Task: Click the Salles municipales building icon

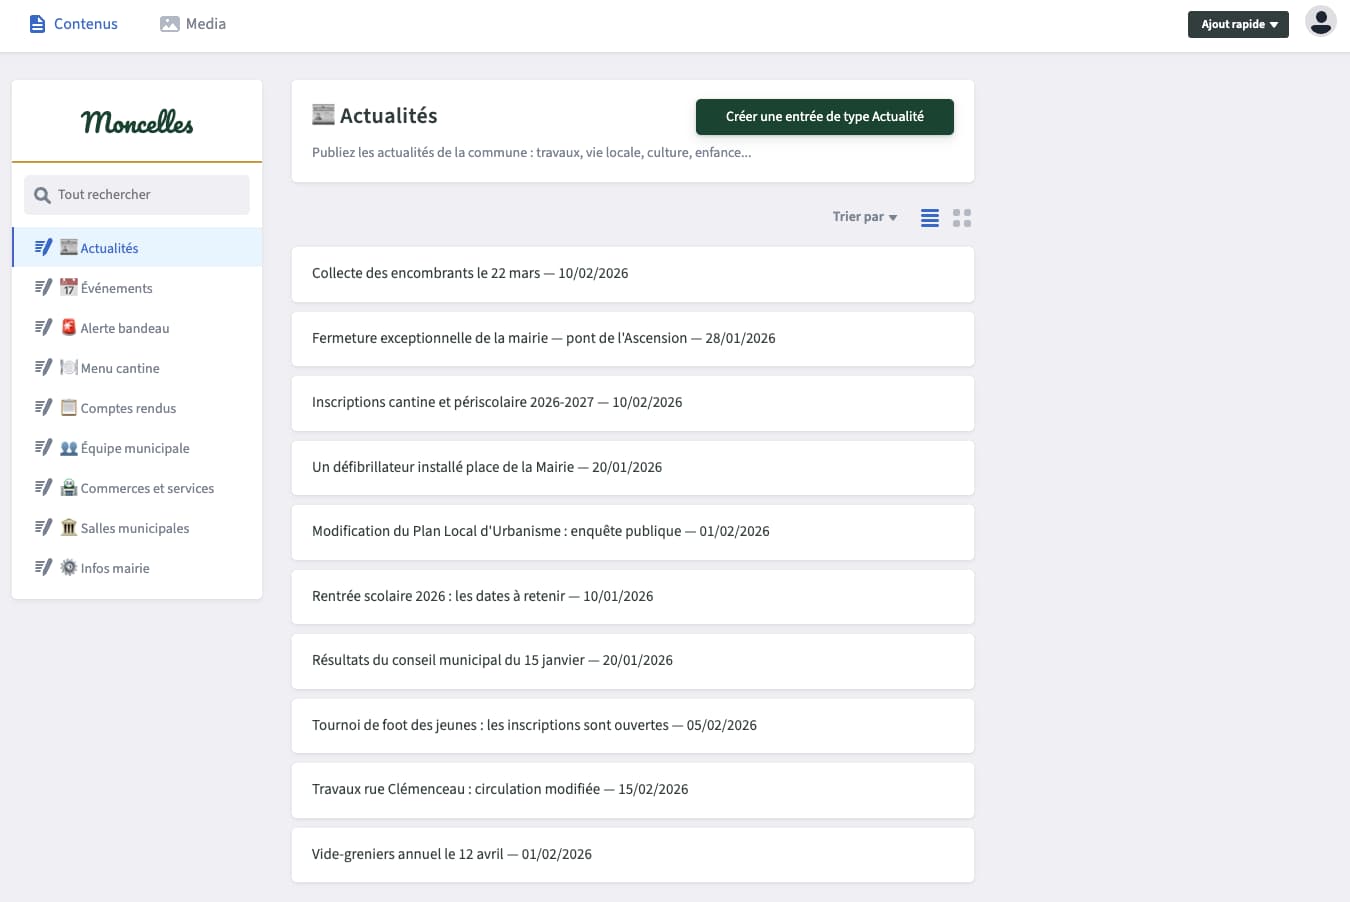Action: [68, 528]
